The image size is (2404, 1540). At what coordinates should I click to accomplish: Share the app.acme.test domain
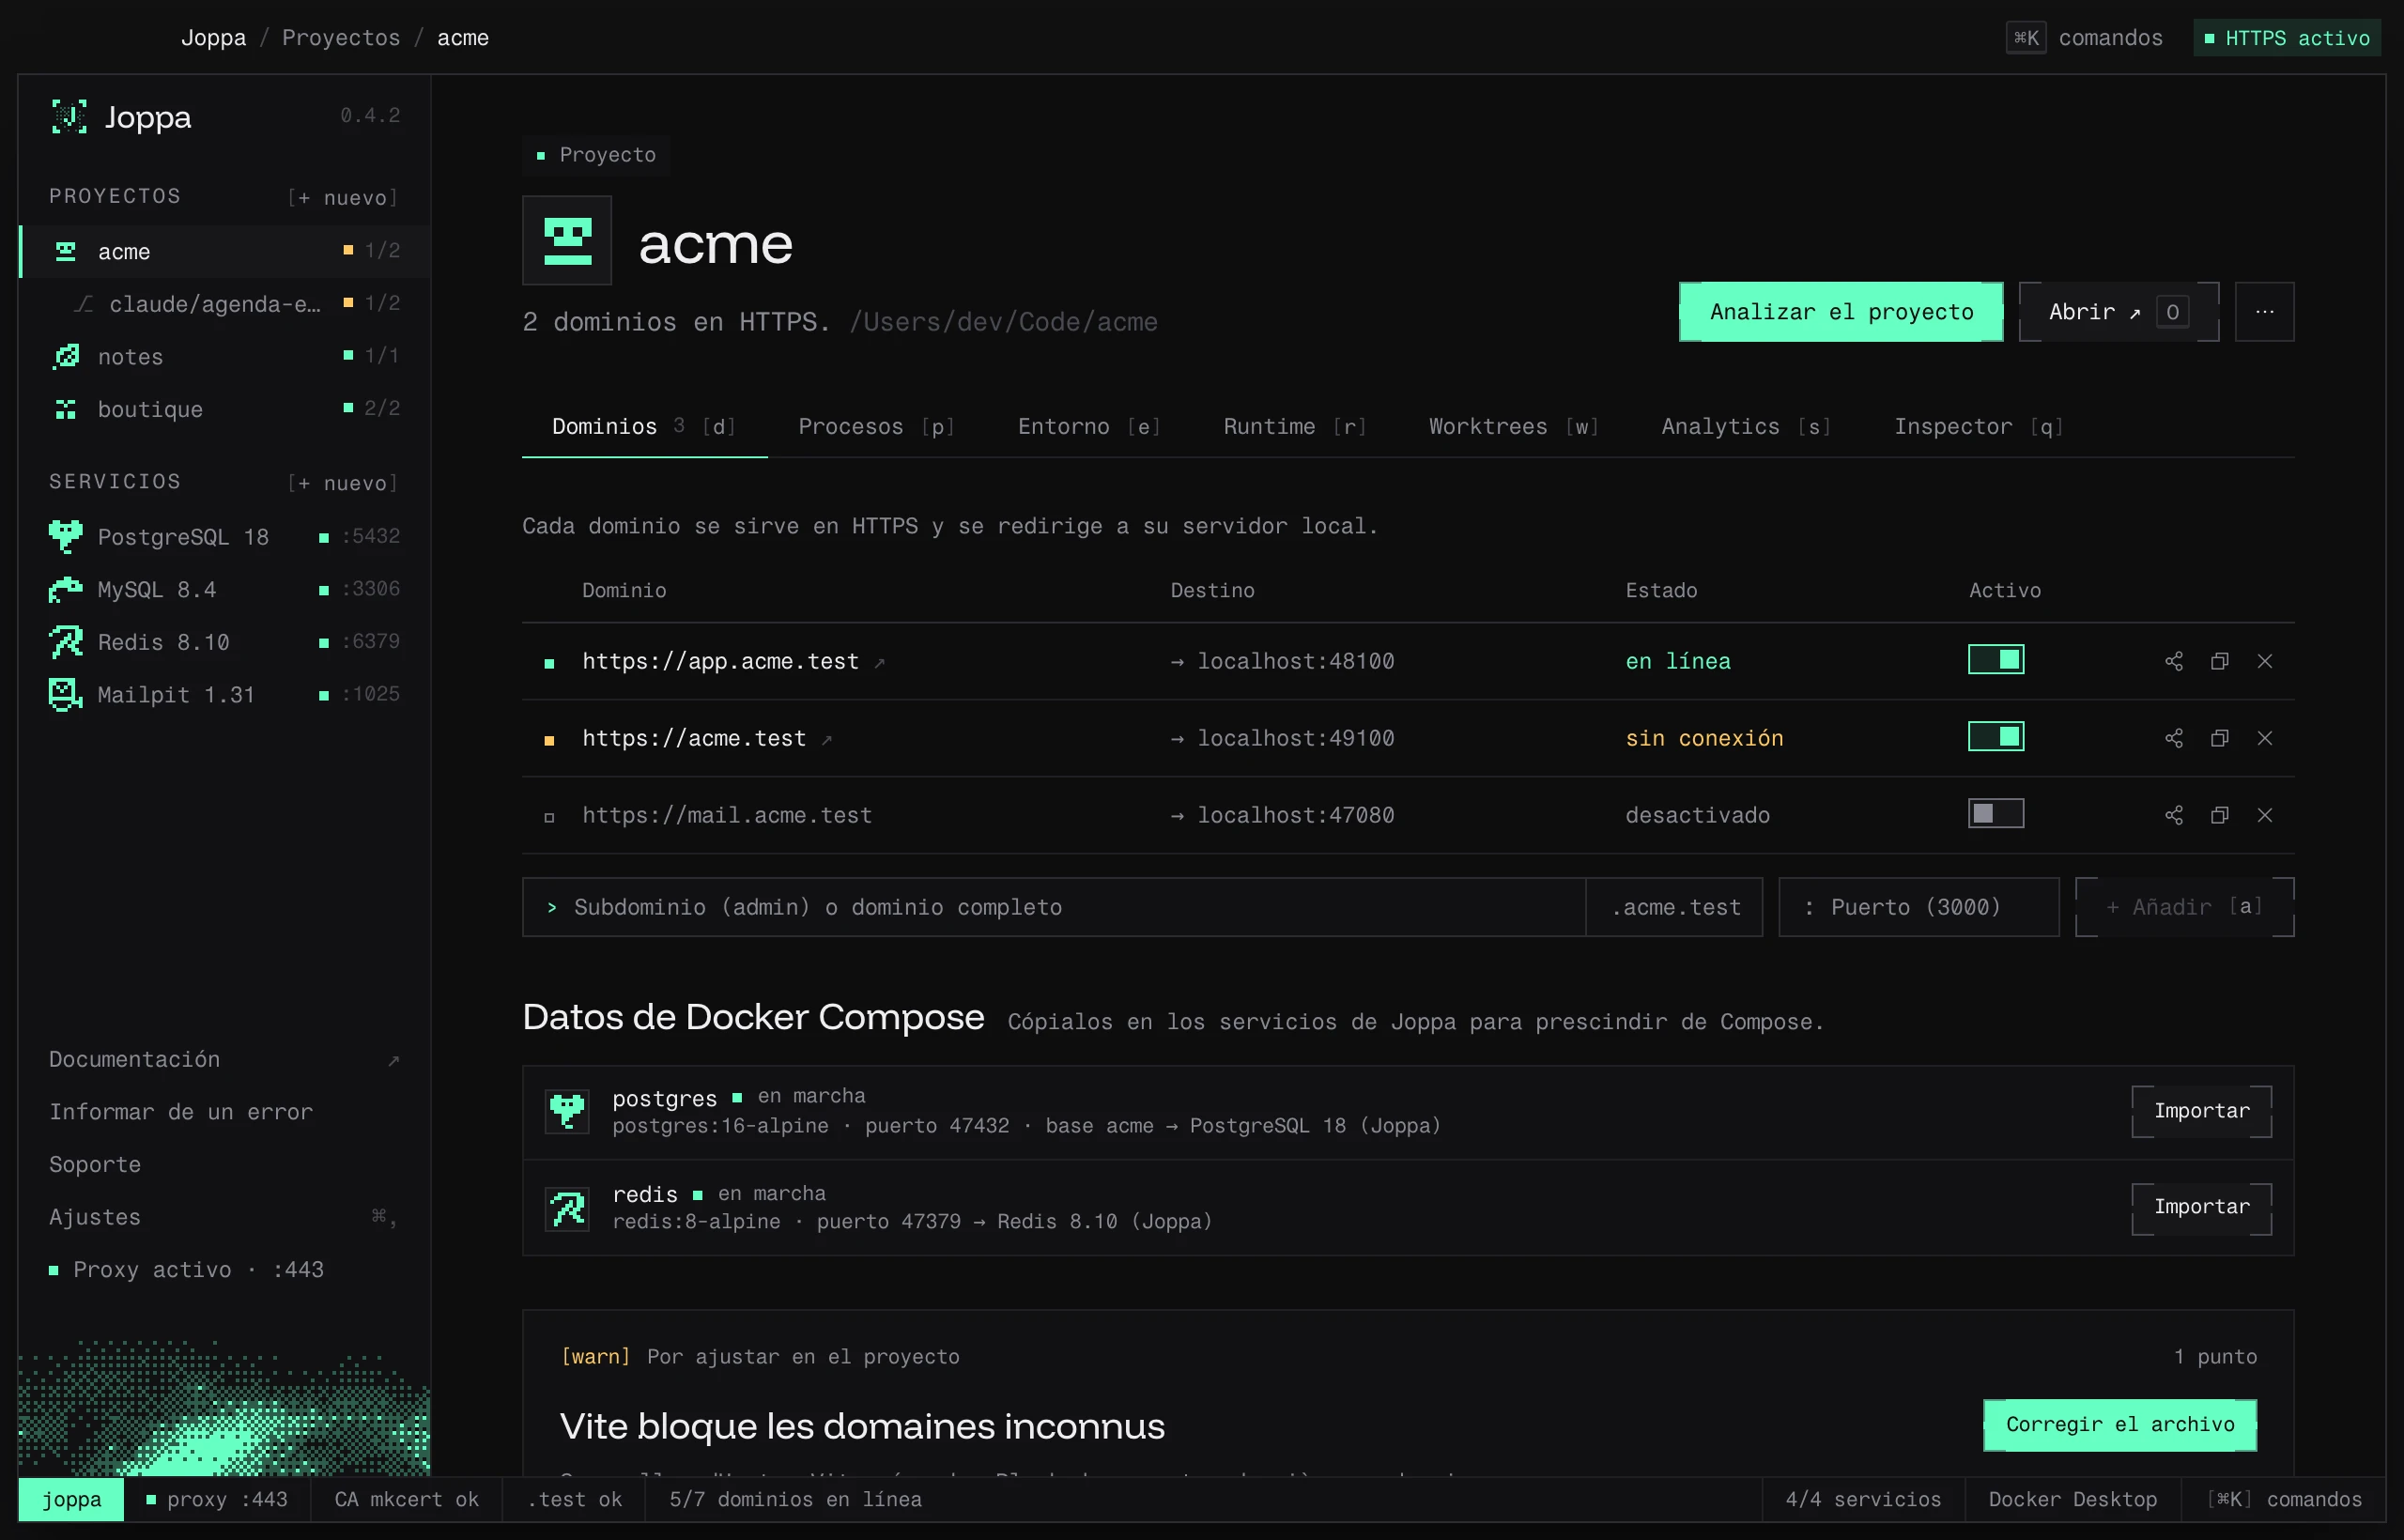(x=2174, y=661)
